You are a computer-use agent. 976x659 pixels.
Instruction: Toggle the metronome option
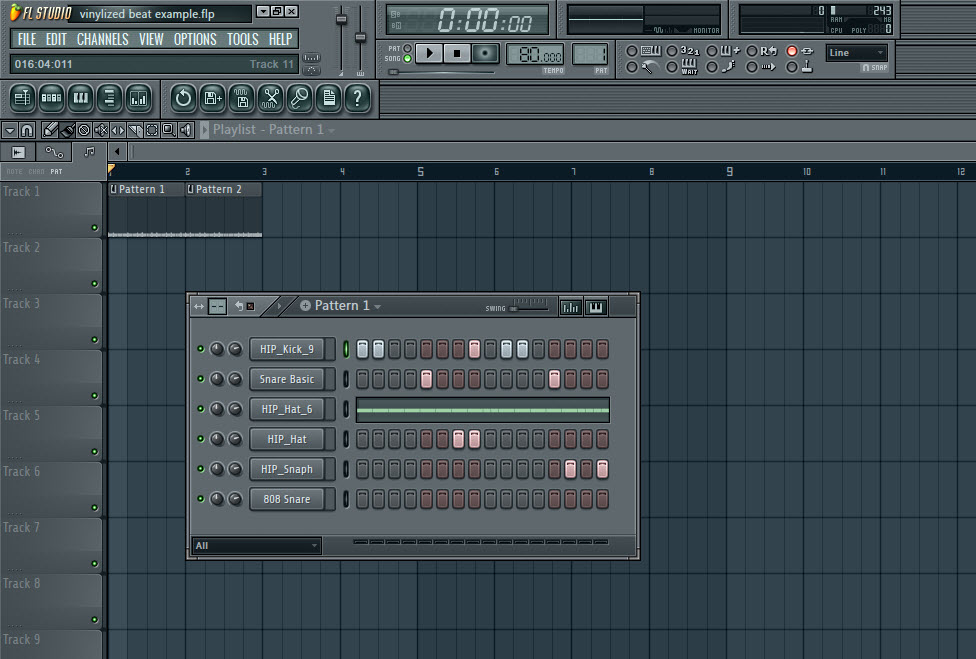coord(632,67)
